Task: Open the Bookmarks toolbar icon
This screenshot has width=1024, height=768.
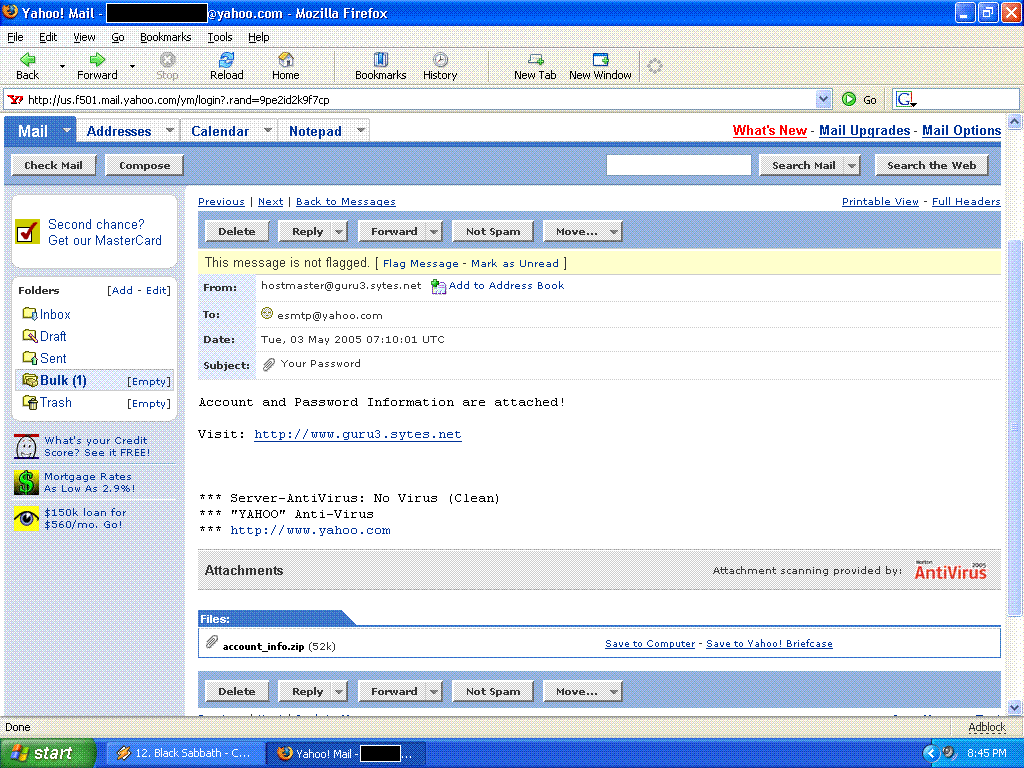Action: pos(380,60)
